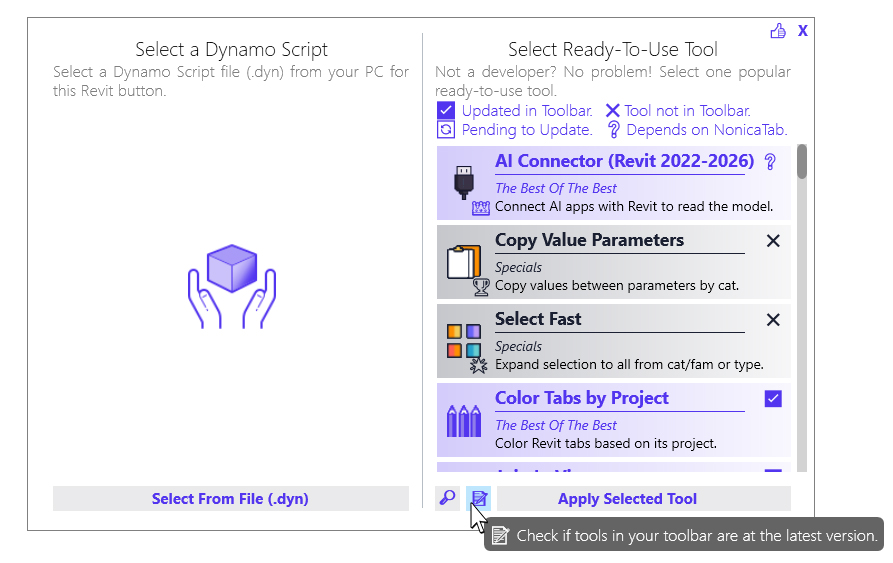The image size is (893, 563).
Task: Click the Updated in Toolbar legend checkbox icon
Action: click(446, 110)
